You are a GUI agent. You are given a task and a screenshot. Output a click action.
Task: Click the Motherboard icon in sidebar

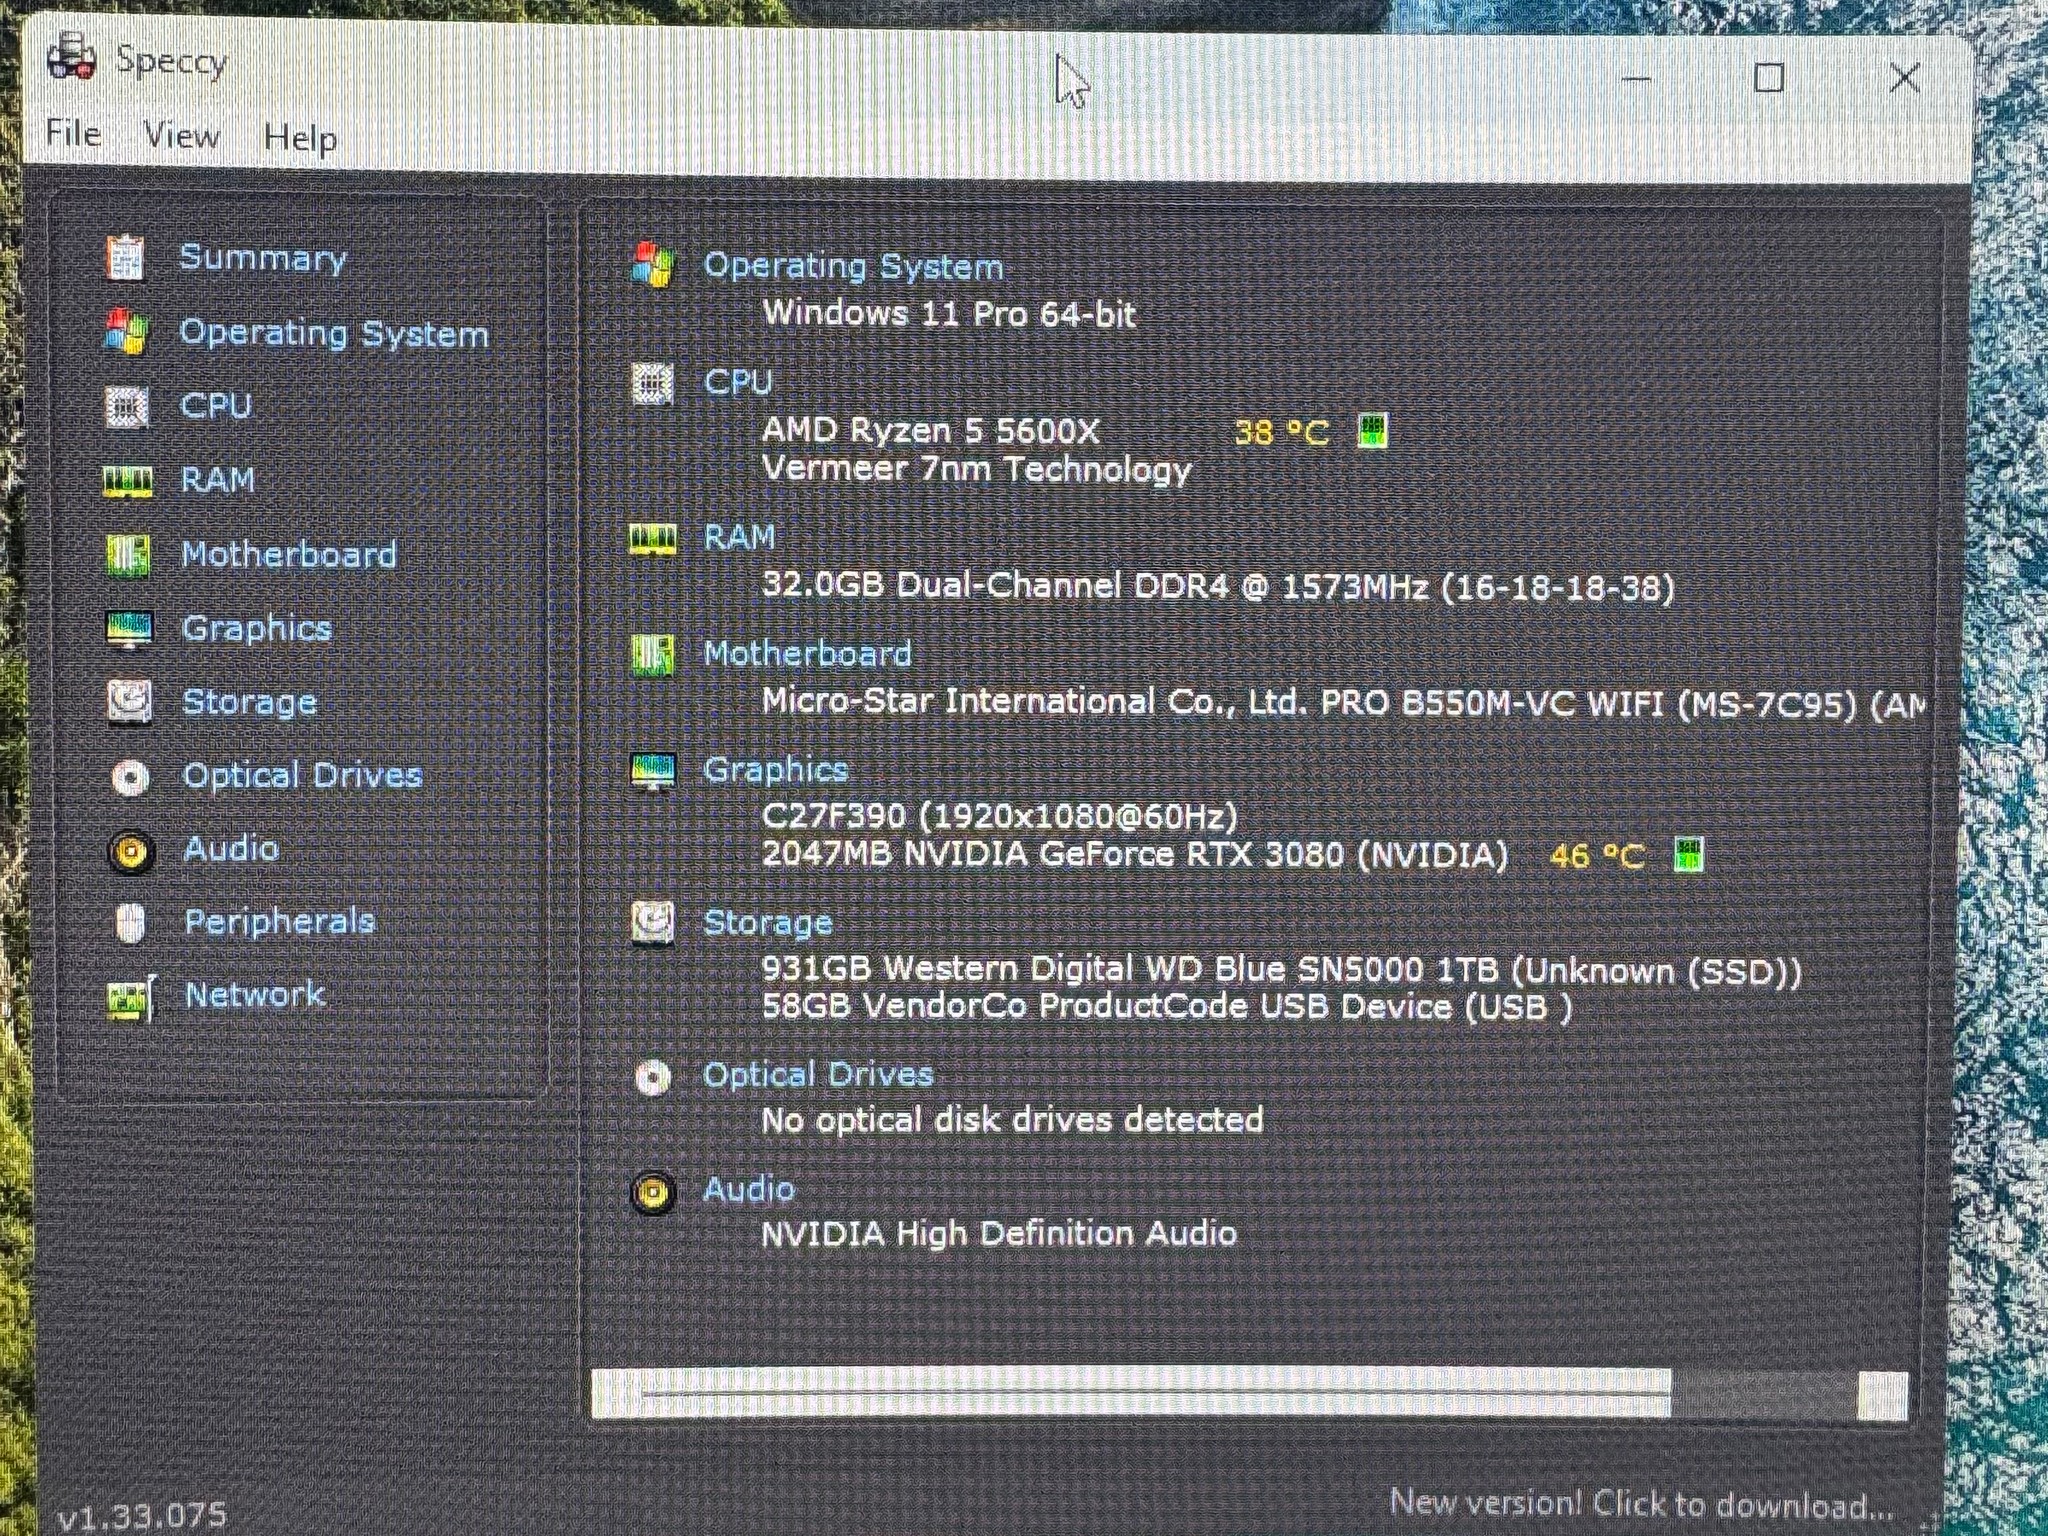tap(128, 555)
